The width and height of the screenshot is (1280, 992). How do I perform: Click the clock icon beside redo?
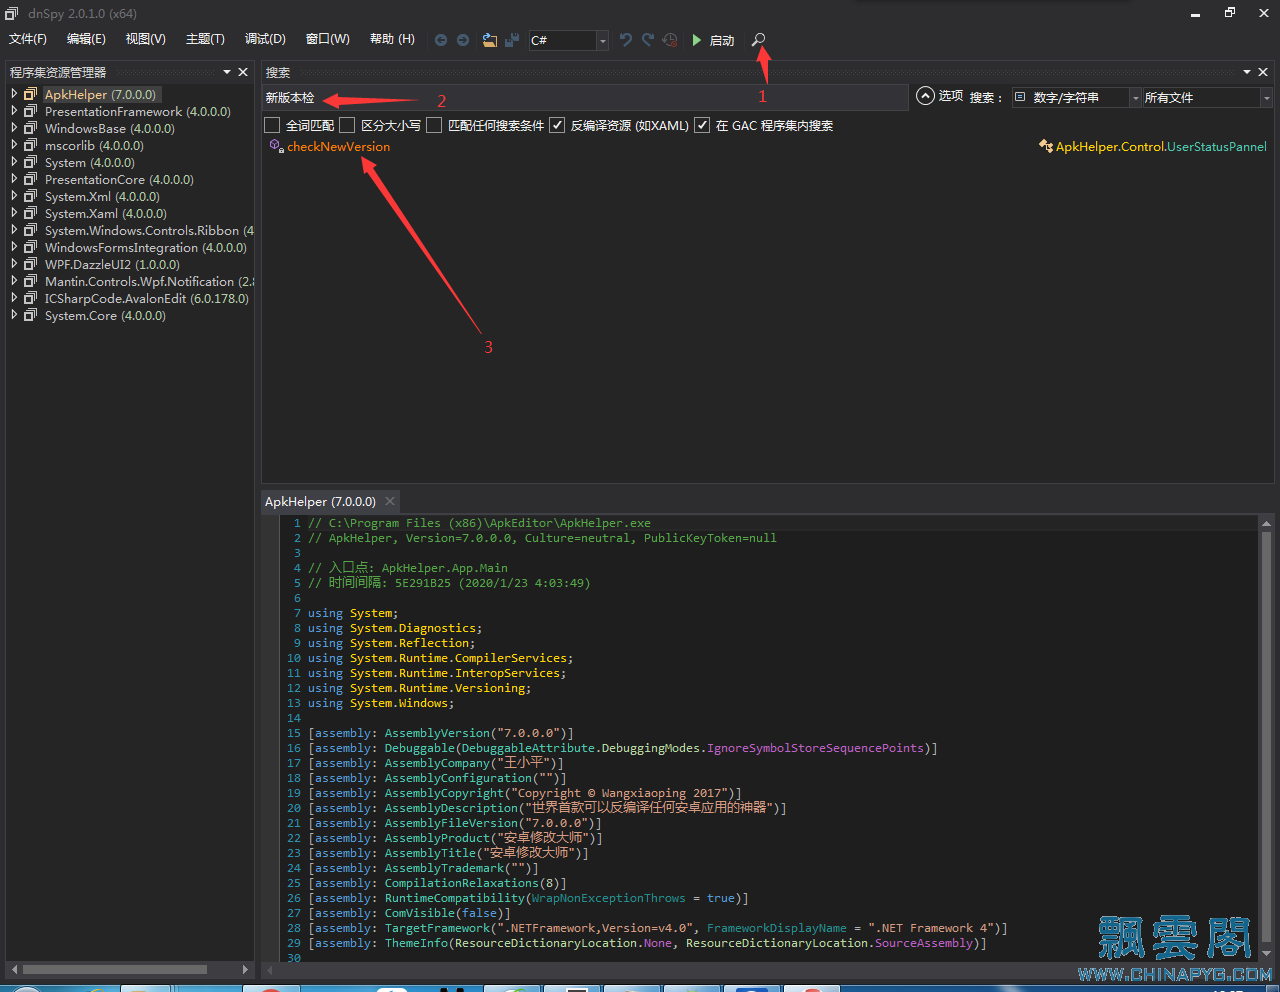click(670, 40)
